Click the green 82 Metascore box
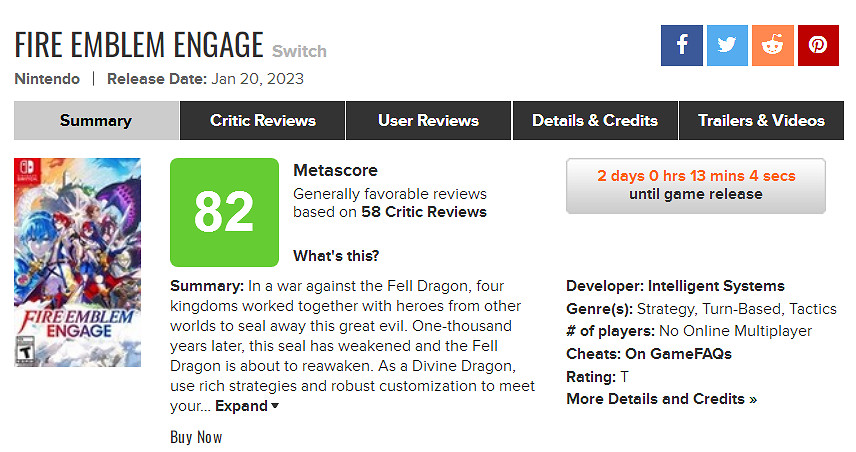Image resolution: width=856 pixels, height=452 pixels. click(224, 212)
